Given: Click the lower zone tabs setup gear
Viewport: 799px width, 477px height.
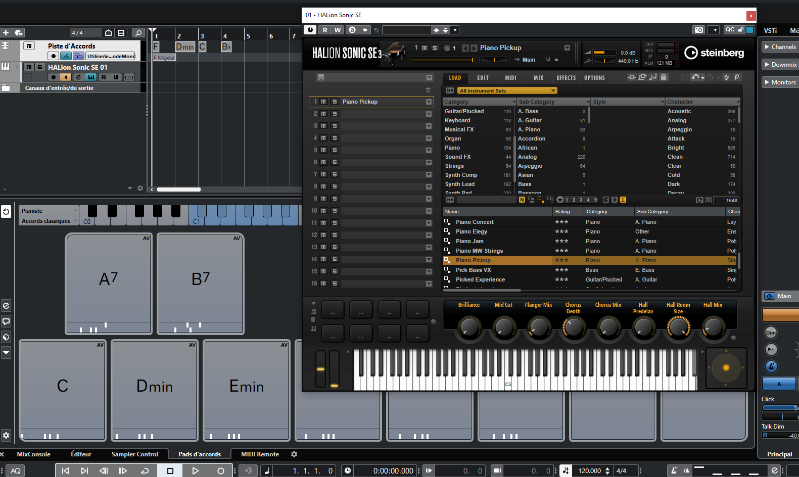Looking at the screenshot, I should click(x=294, y=454).
